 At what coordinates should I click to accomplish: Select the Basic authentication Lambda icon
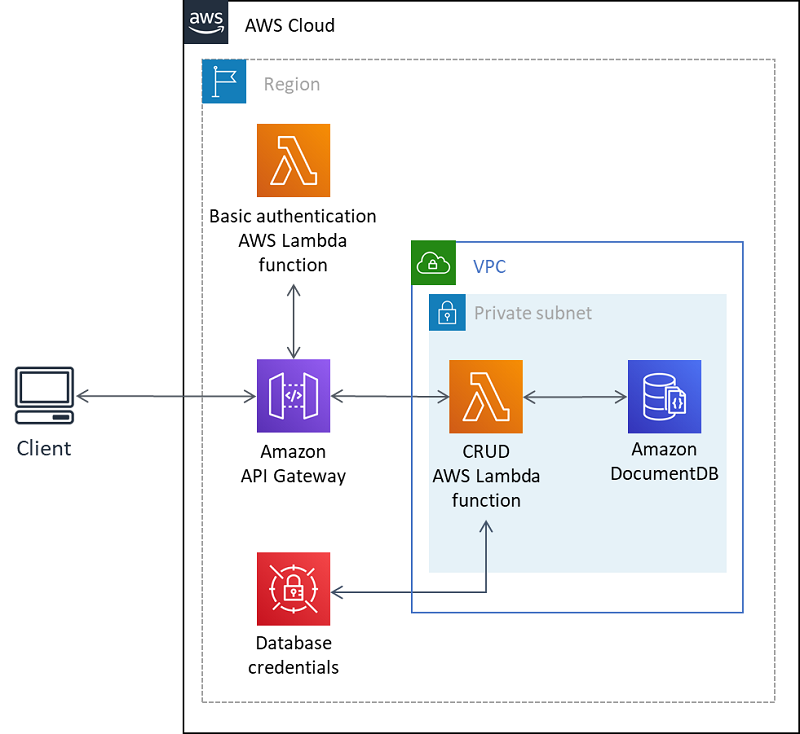pyautogui.click(x=293, y=160)
